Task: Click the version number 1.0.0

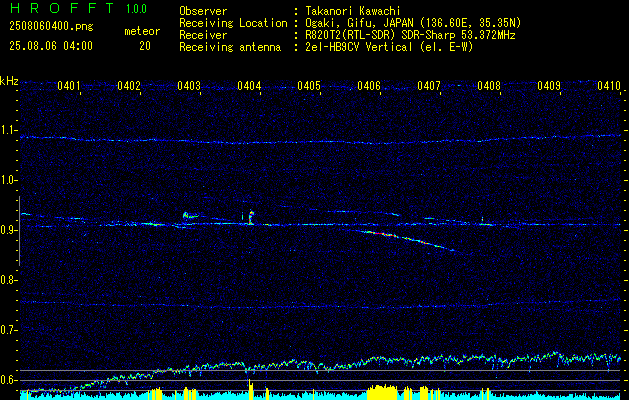Action: (x=136, y=8)
